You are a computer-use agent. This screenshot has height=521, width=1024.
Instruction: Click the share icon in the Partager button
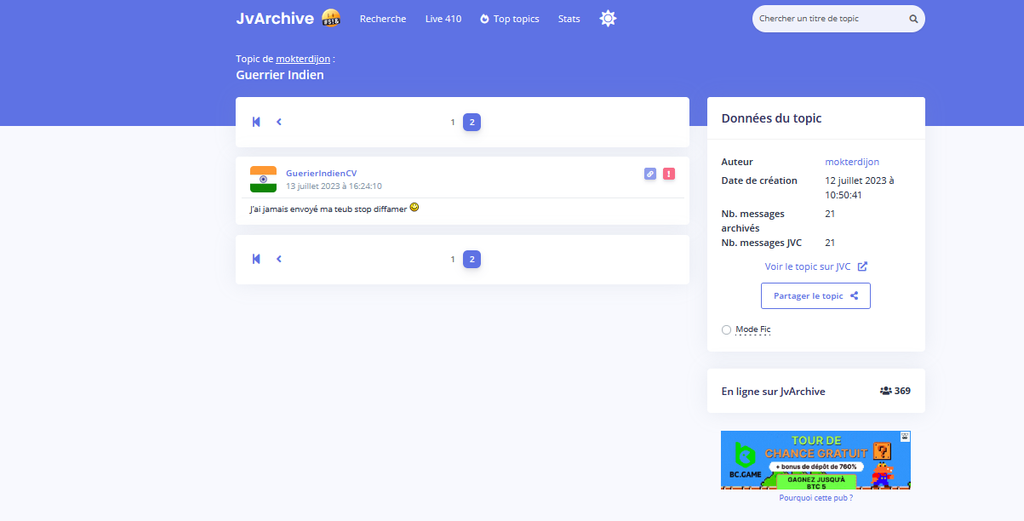[854, 296]
